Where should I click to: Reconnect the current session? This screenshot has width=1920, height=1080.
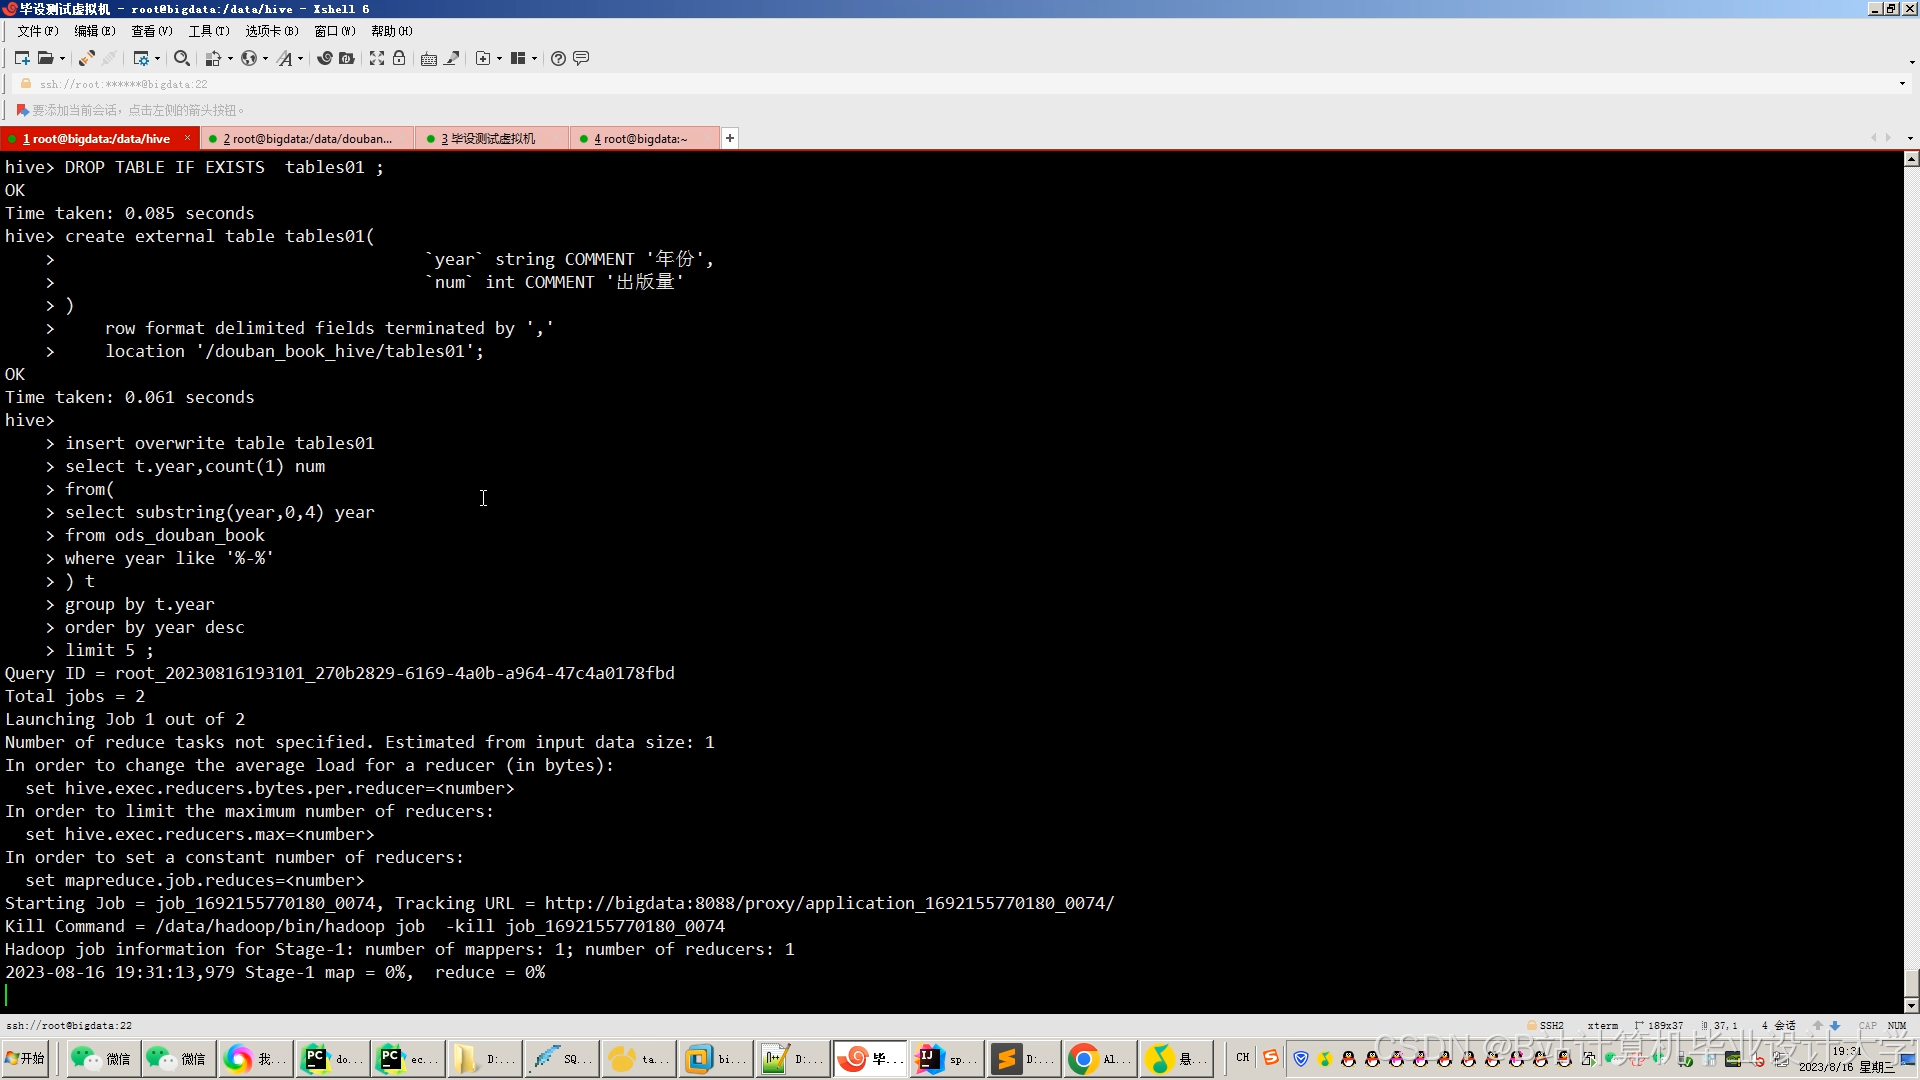click(86, 59)
